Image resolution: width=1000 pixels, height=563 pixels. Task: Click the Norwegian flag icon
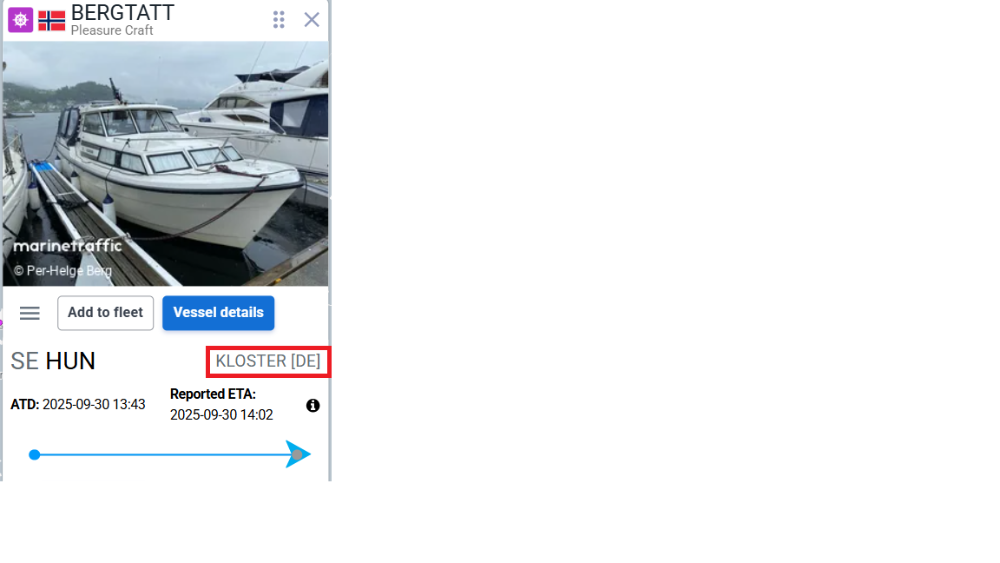click(52, 20)
